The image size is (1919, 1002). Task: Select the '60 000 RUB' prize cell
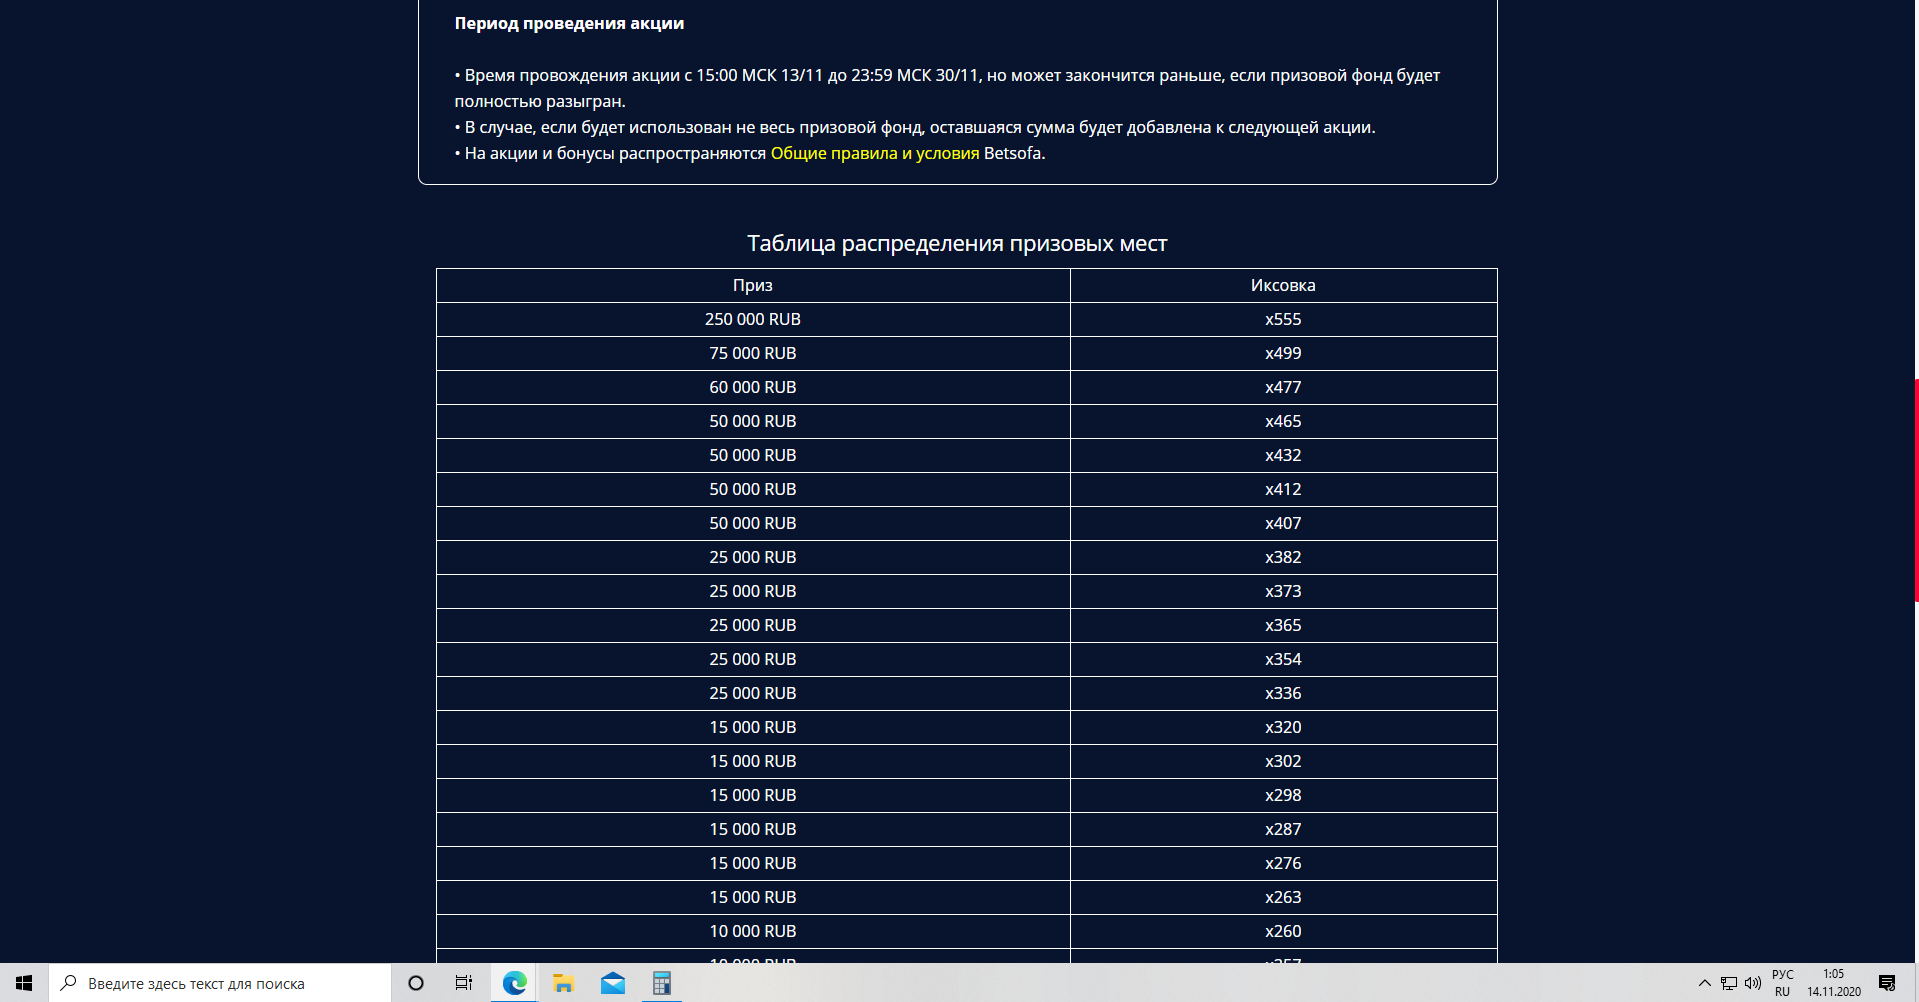coord(753,387)
